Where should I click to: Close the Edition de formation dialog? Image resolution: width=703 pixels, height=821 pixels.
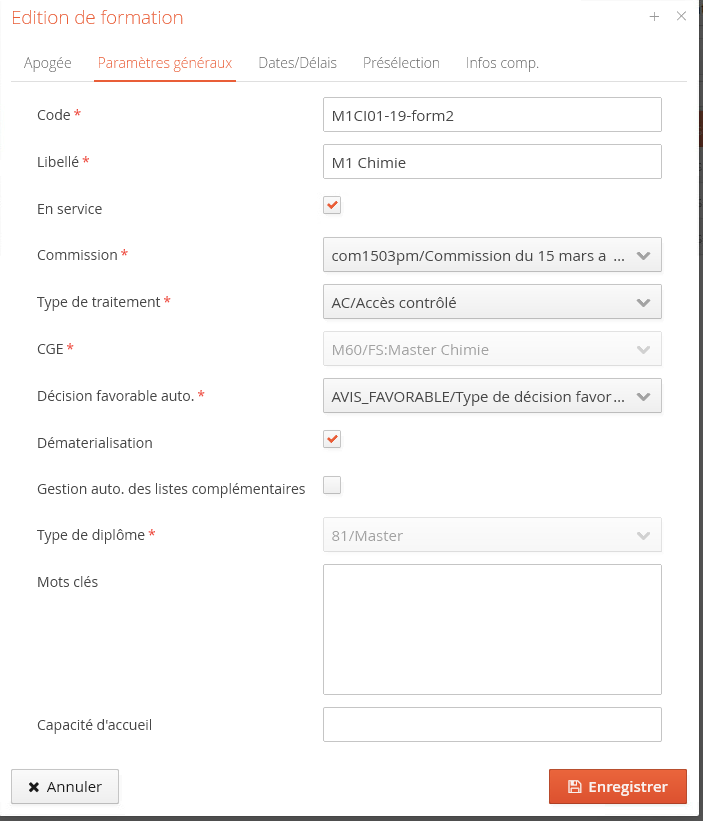coord(681,17)
